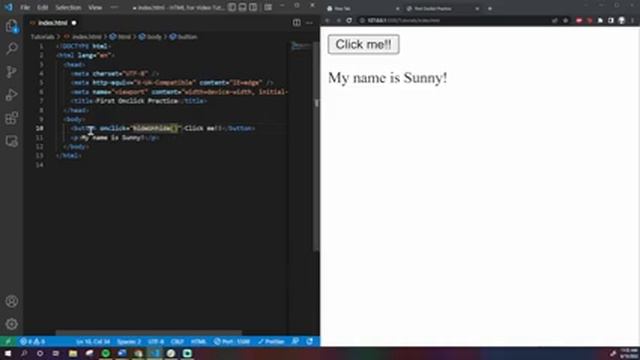Change encoding via UTF-8 status entry
The image size is (640, 360).
click(156, 341)
